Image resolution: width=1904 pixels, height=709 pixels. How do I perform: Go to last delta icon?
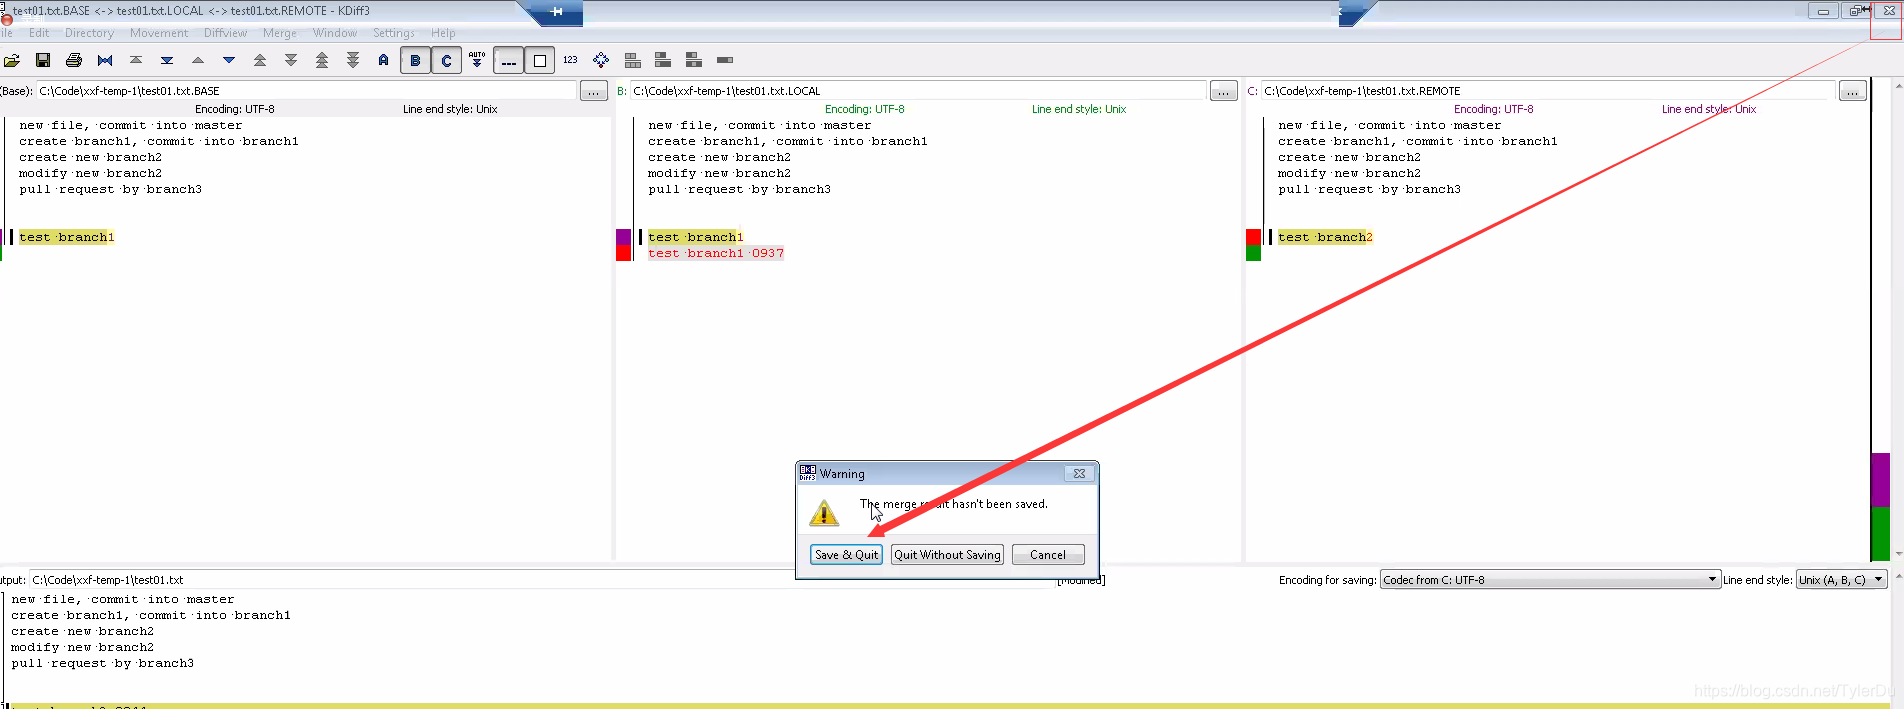167,60
